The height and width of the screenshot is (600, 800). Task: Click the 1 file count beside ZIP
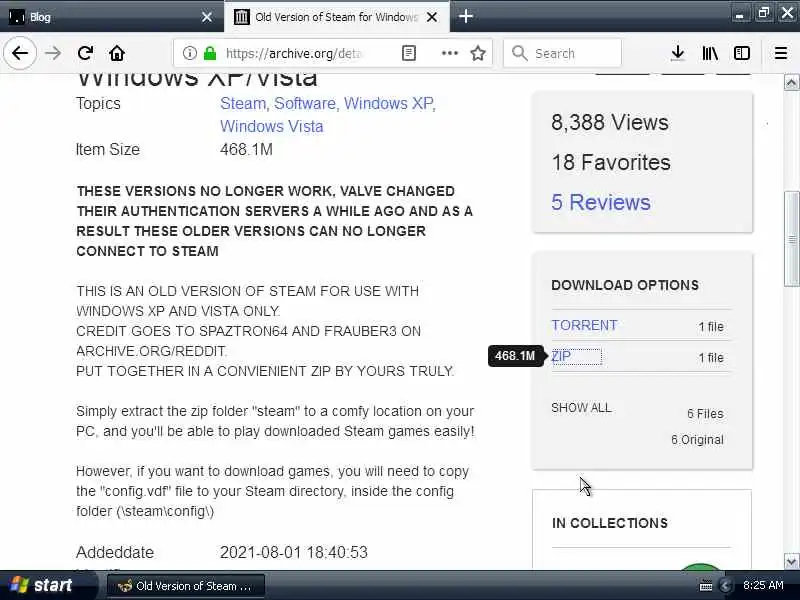tap(711, 358)
